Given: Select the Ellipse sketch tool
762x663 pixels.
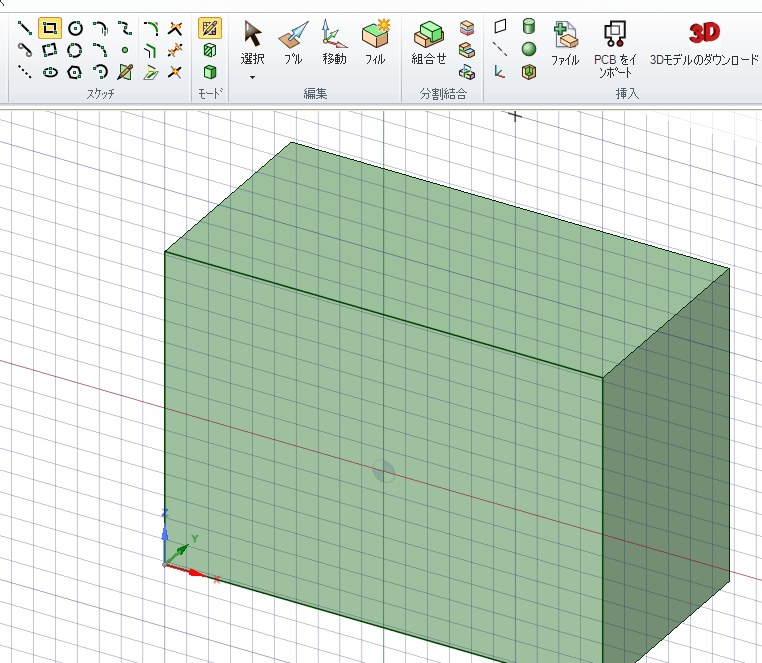Looking at the screenshot, I should point(50,72).
